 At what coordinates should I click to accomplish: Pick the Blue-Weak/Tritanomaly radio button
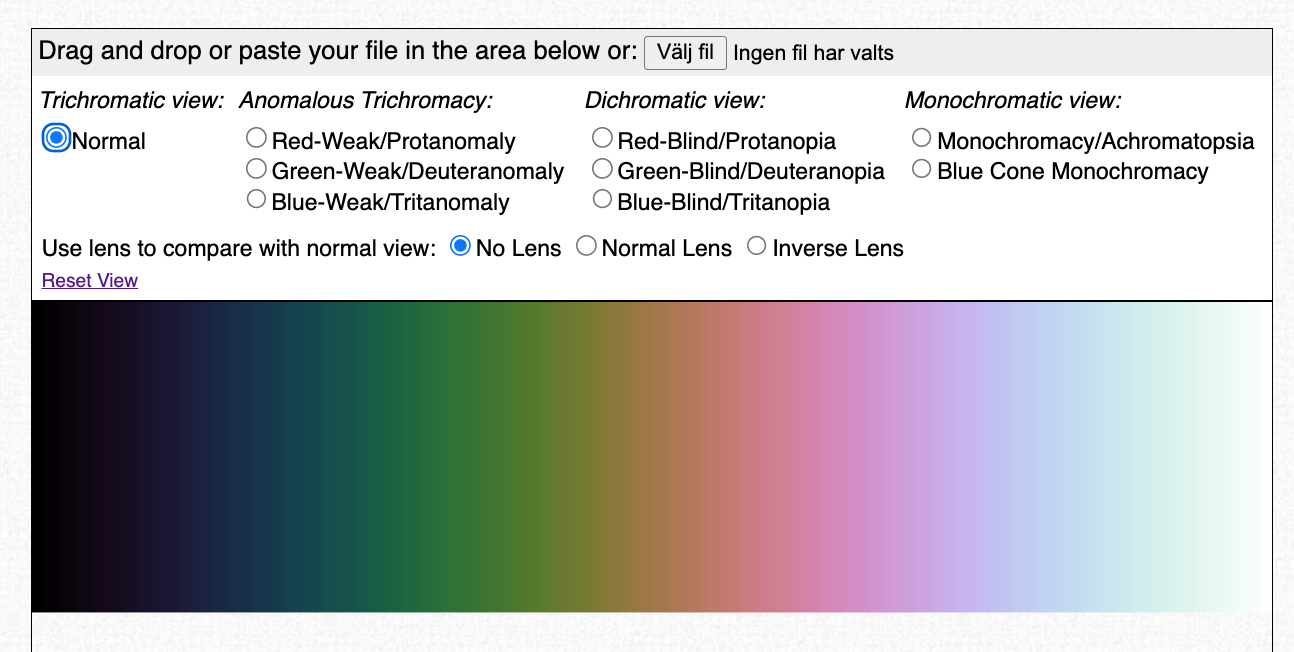point(257,199)
